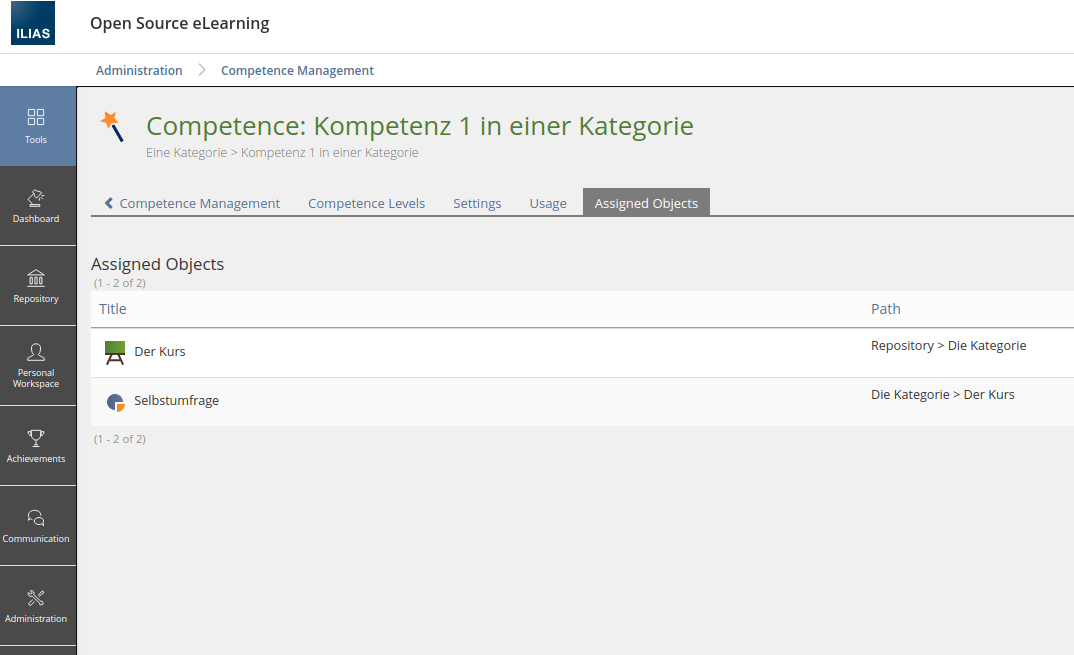The image size is (1074, 655).
Task: Click the Path column header
Action: coord(885,309)
